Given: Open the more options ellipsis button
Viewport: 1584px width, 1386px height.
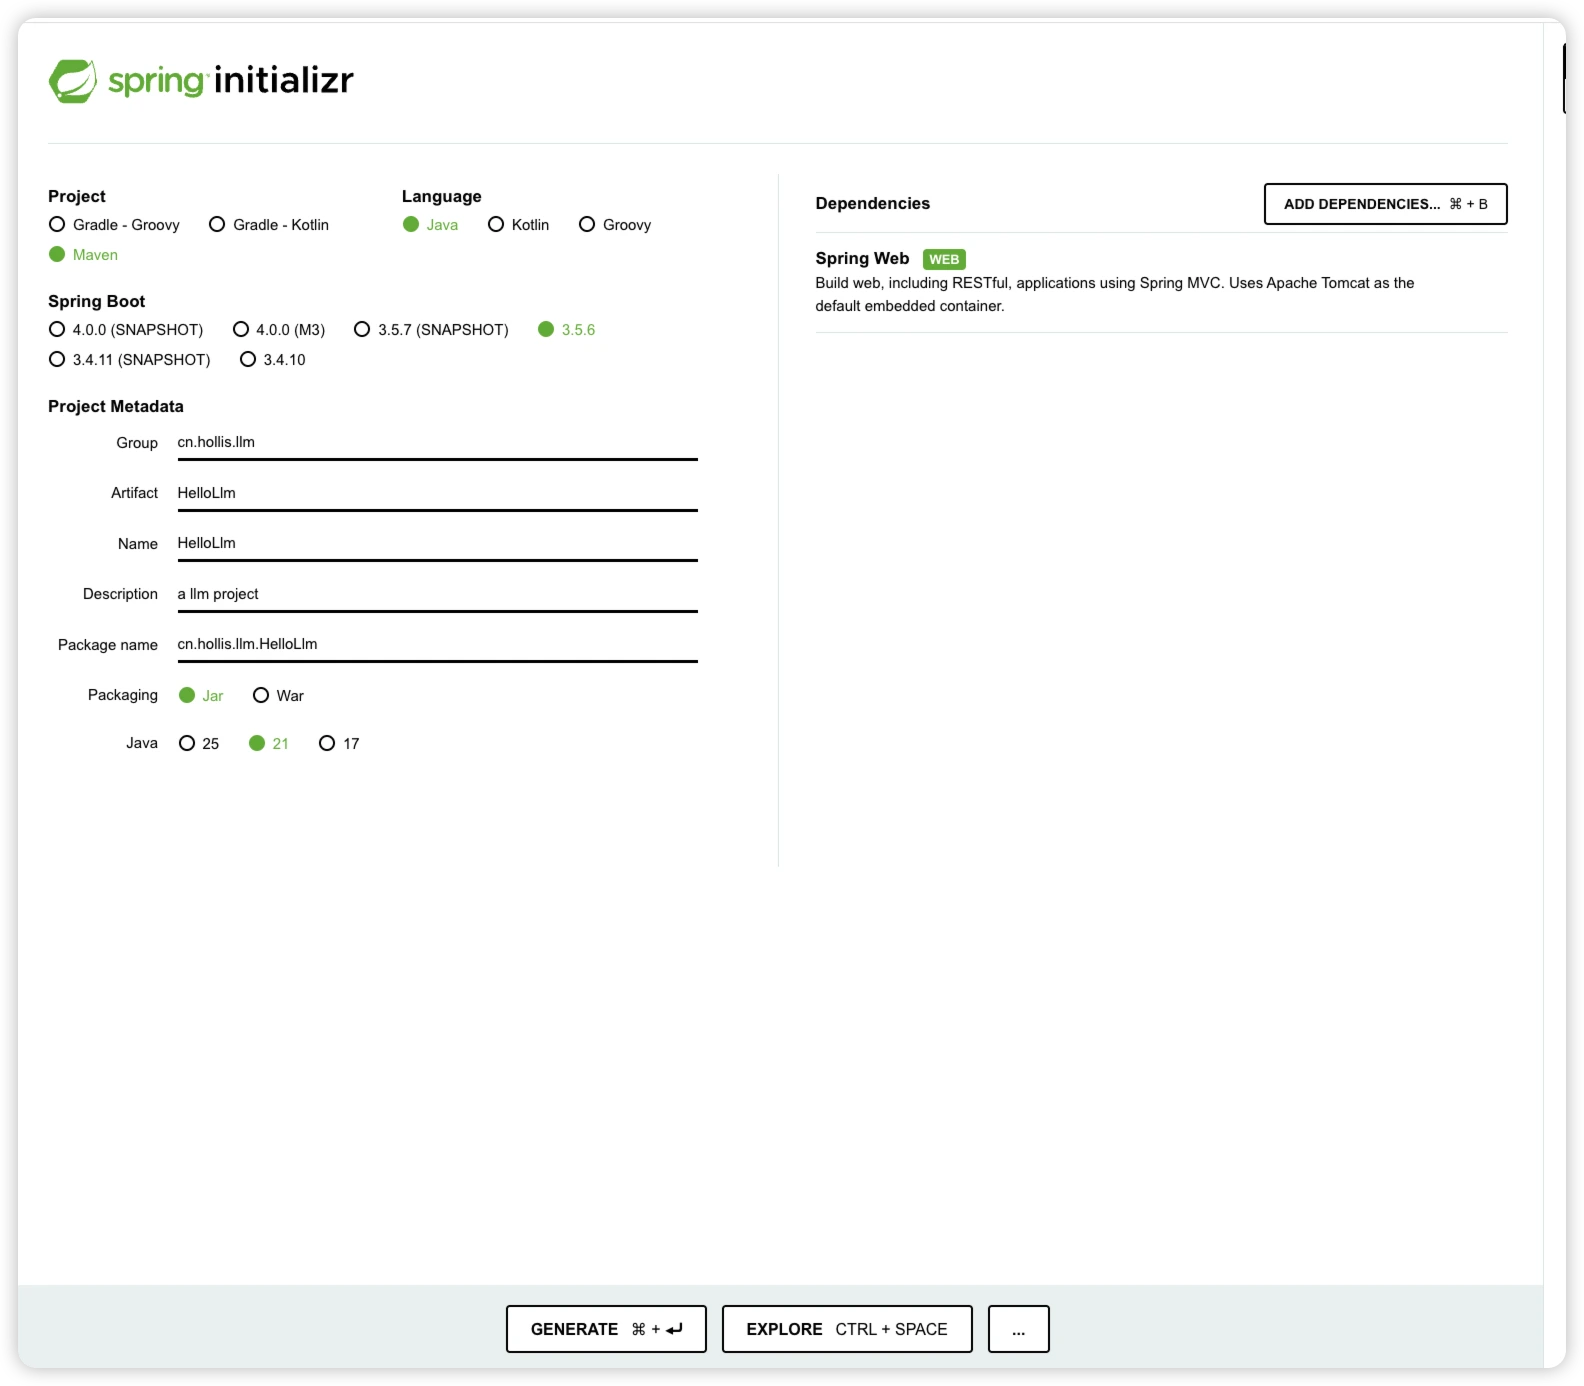Looking at the screenshot, I should (x=1018, y=1329).
